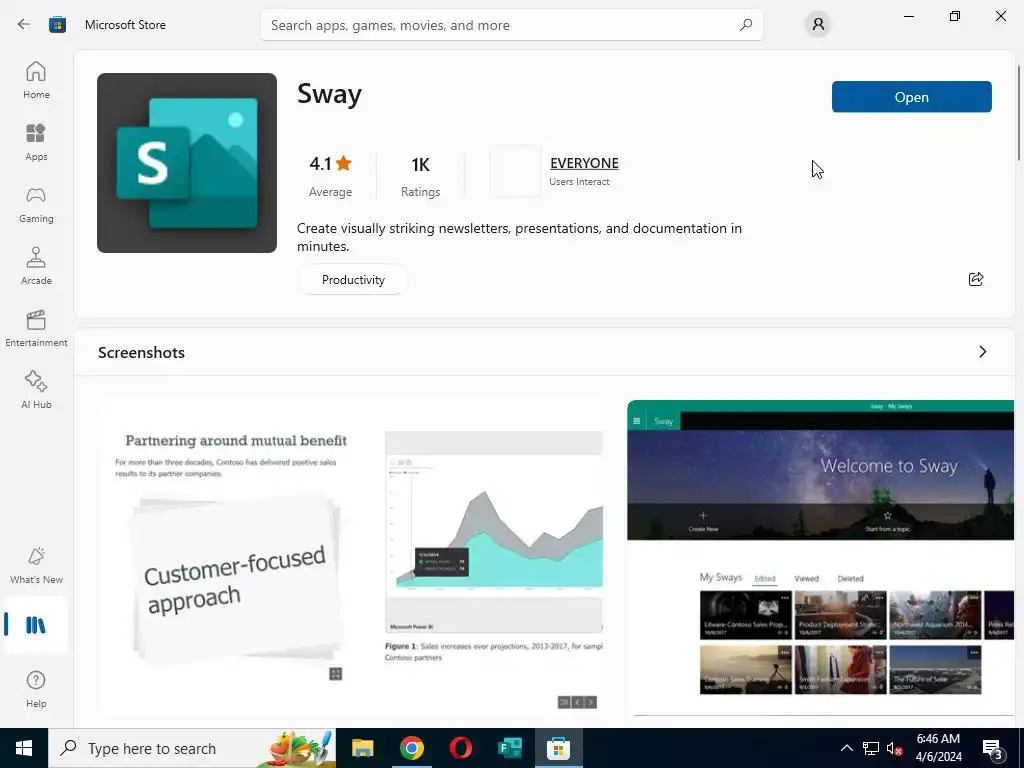Viewport: 1024px width, 768px height.
Task: Expand Screenshots with the chevron arrow
Action: pos(983,352)
